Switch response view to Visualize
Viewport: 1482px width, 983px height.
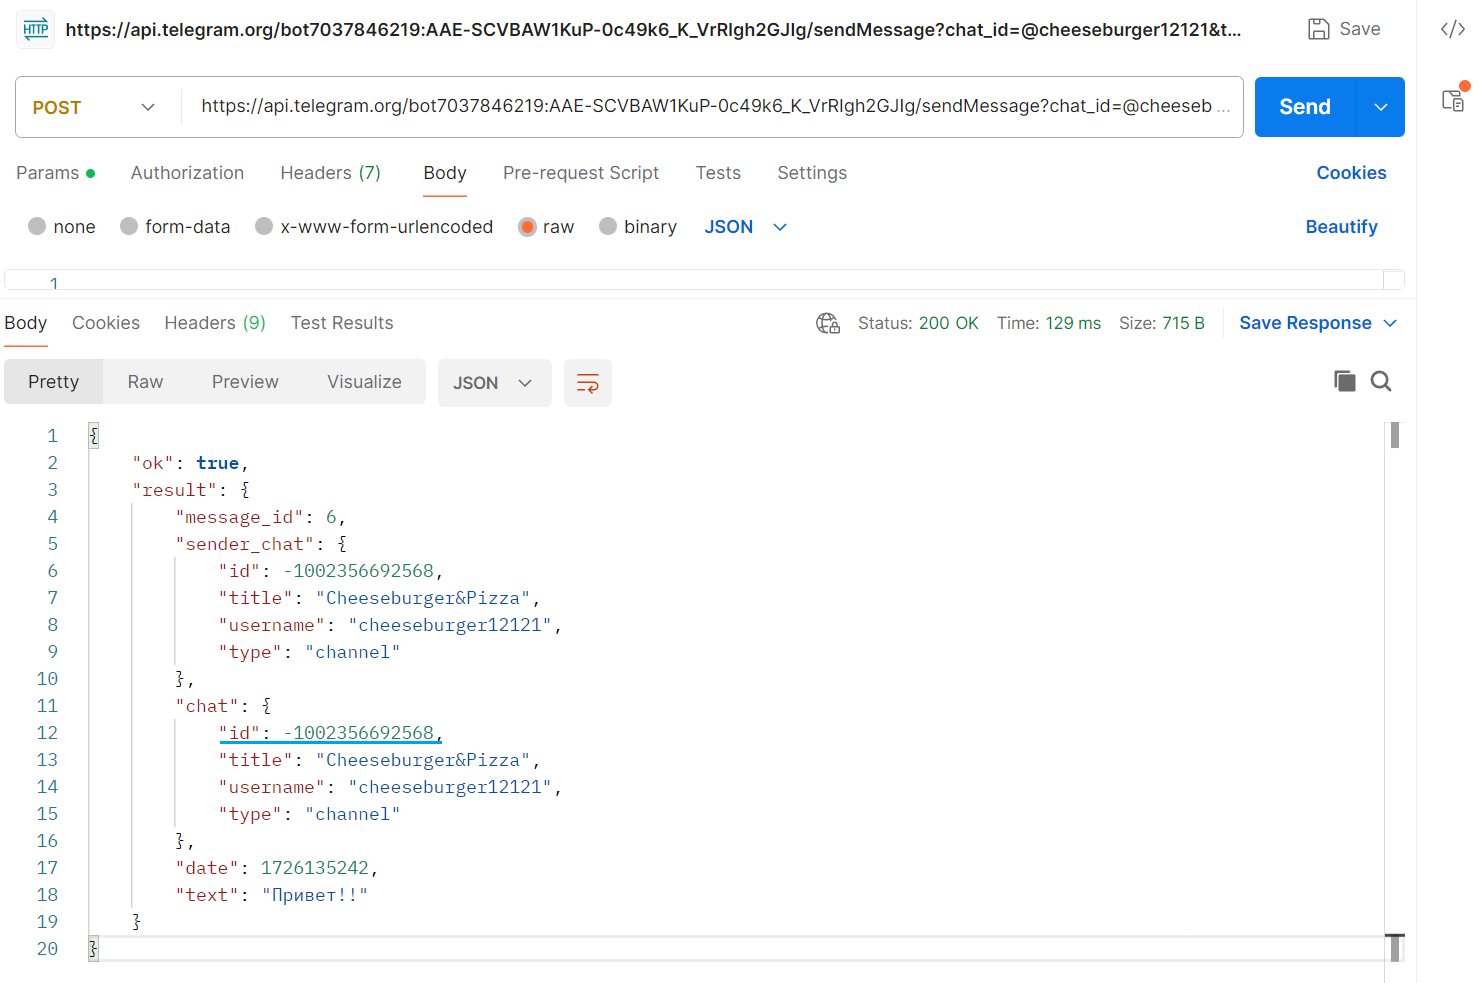(x=364, y=382)
